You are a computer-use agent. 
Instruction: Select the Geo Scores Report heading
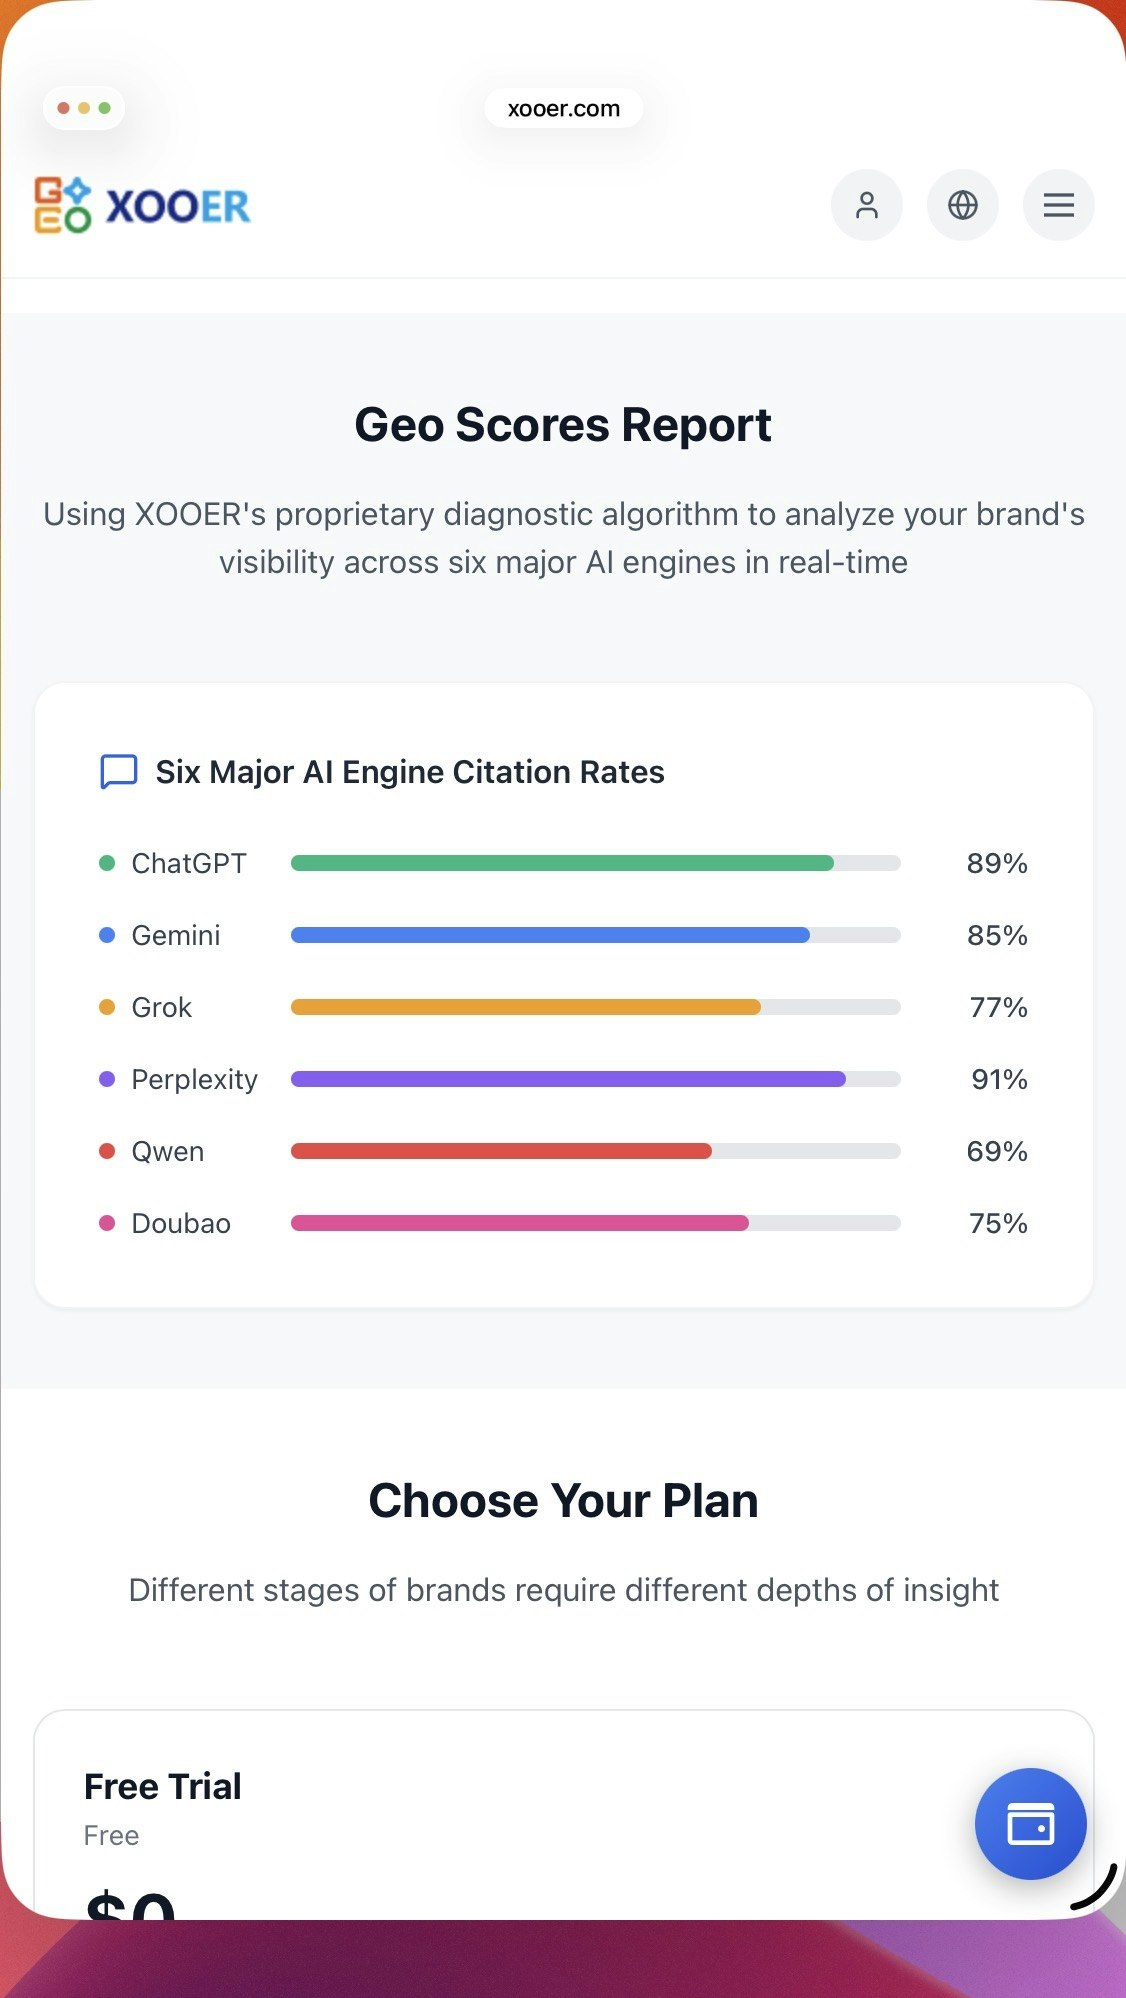click(x=563, y=424)
